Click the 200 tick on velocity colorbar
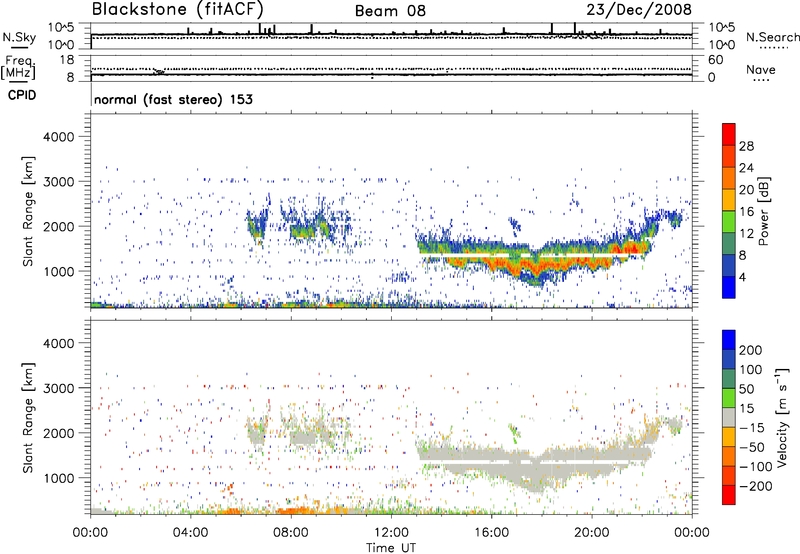800x554 pixels. [x=751, y=350]
